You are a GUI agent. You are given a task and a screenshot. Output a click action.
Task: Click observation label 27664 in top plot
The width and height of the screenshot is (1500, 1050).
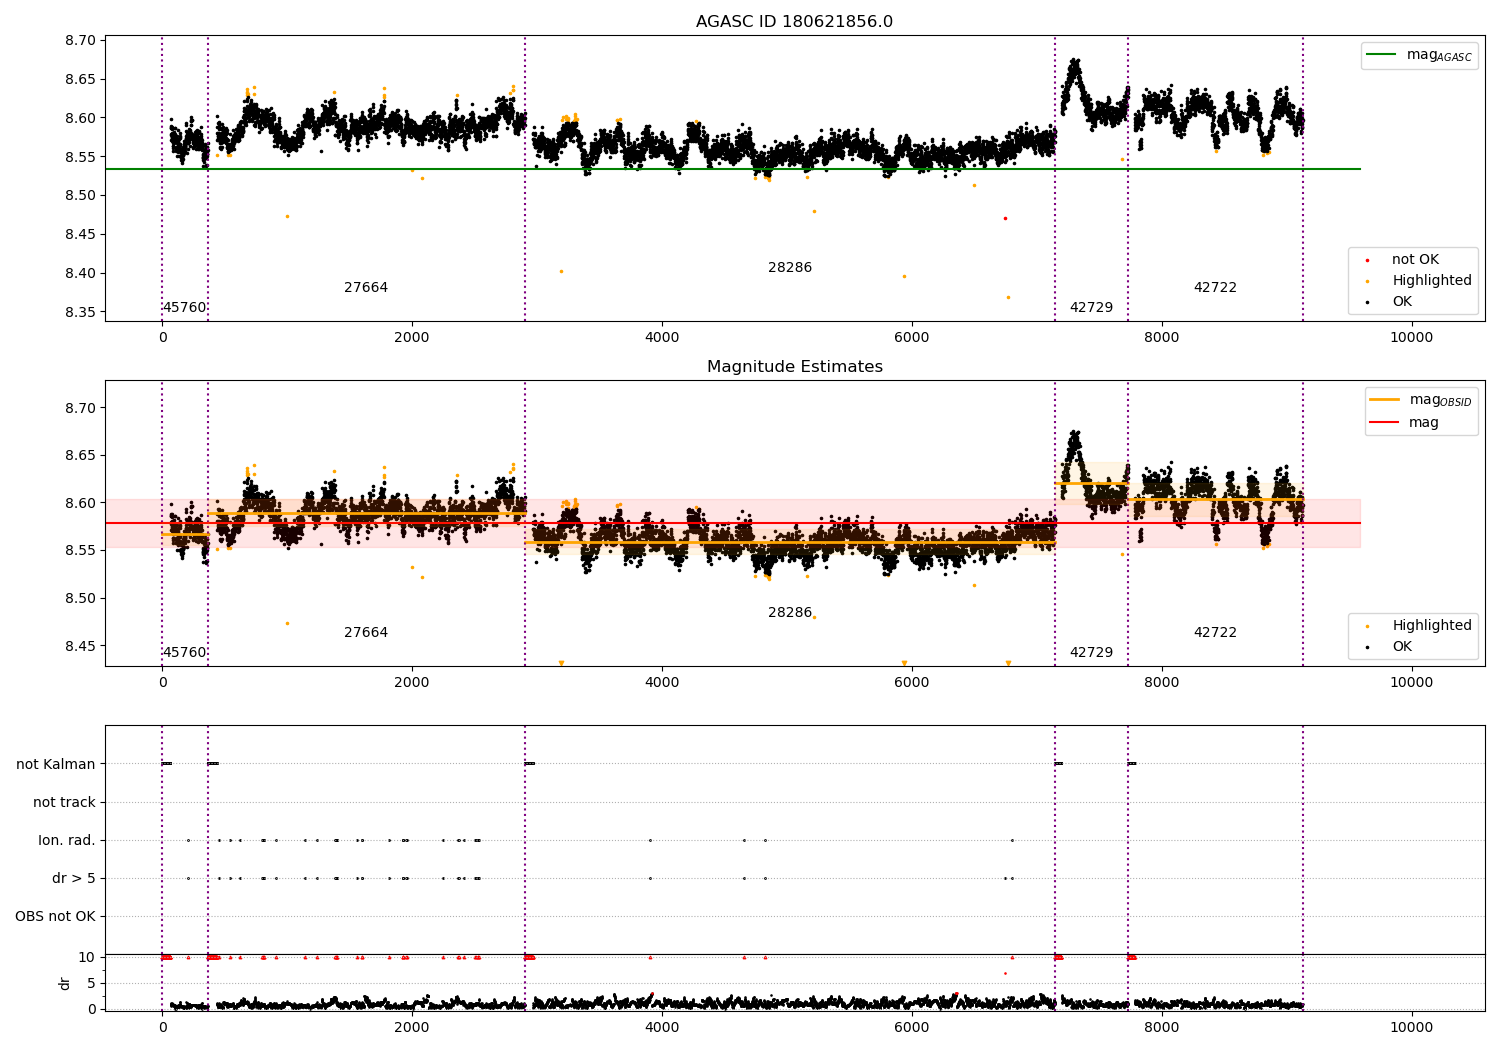coord(366,288)
